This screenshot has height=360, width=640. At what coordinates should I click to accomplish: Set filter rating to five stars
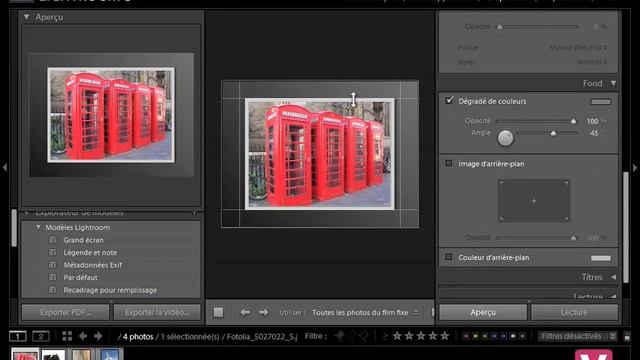coord(444,336)
